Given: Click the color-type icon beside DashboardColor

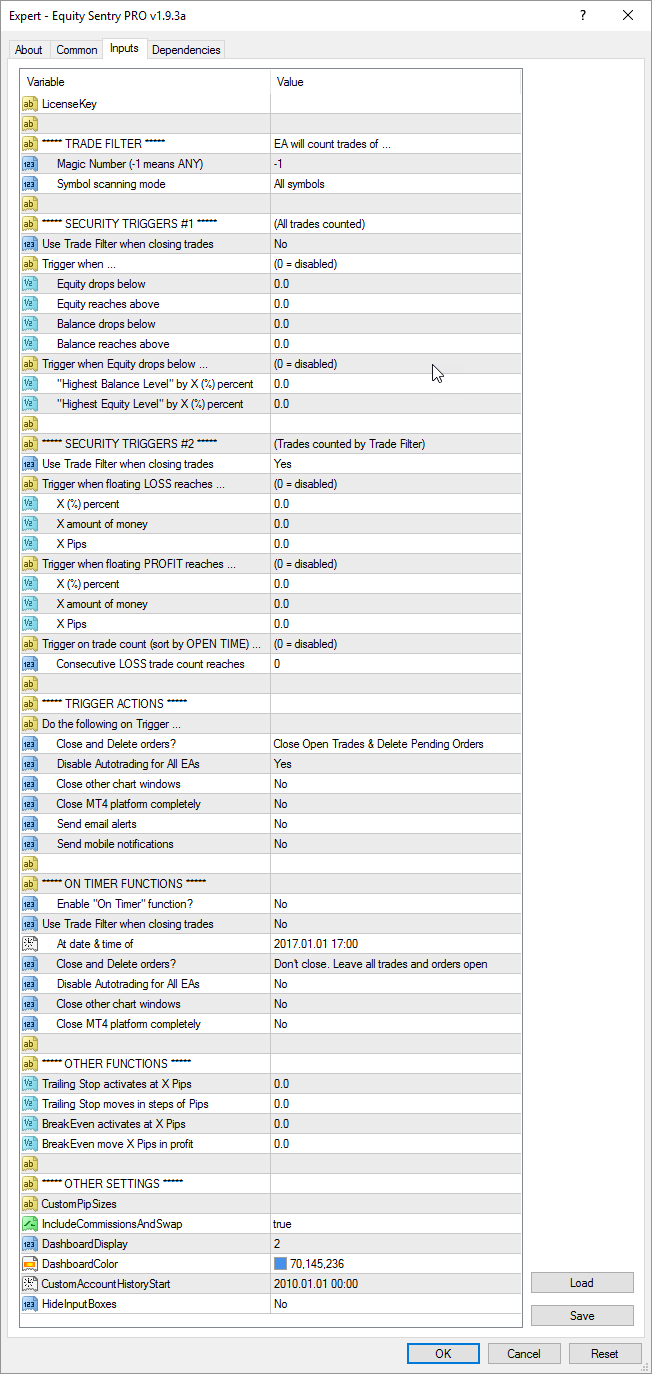Looking at the screenshot, I should click(29, 1264).
